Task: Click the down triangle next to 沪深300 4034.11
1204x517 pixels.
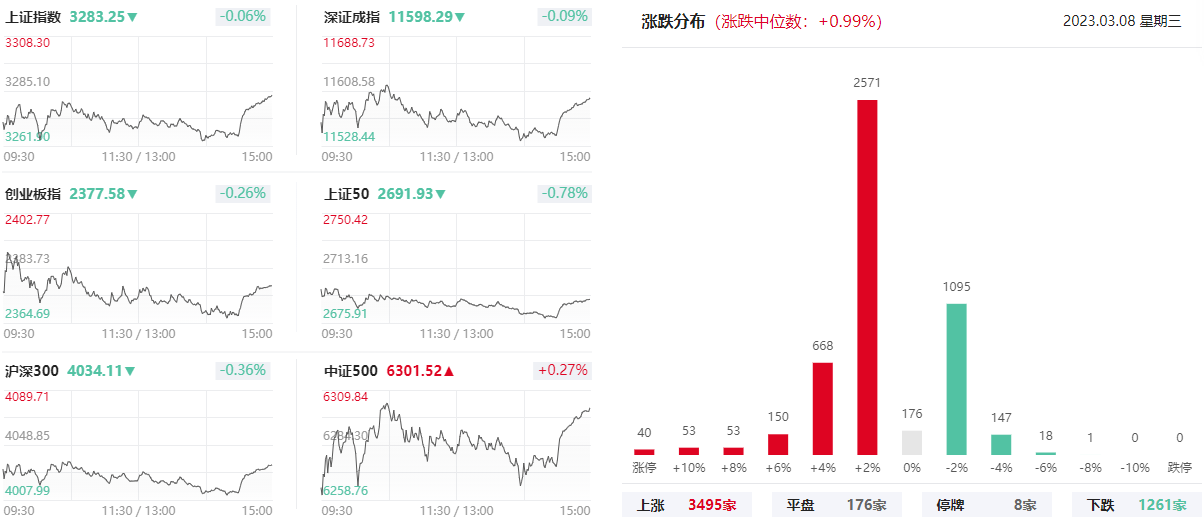Action: click(129, 371)
